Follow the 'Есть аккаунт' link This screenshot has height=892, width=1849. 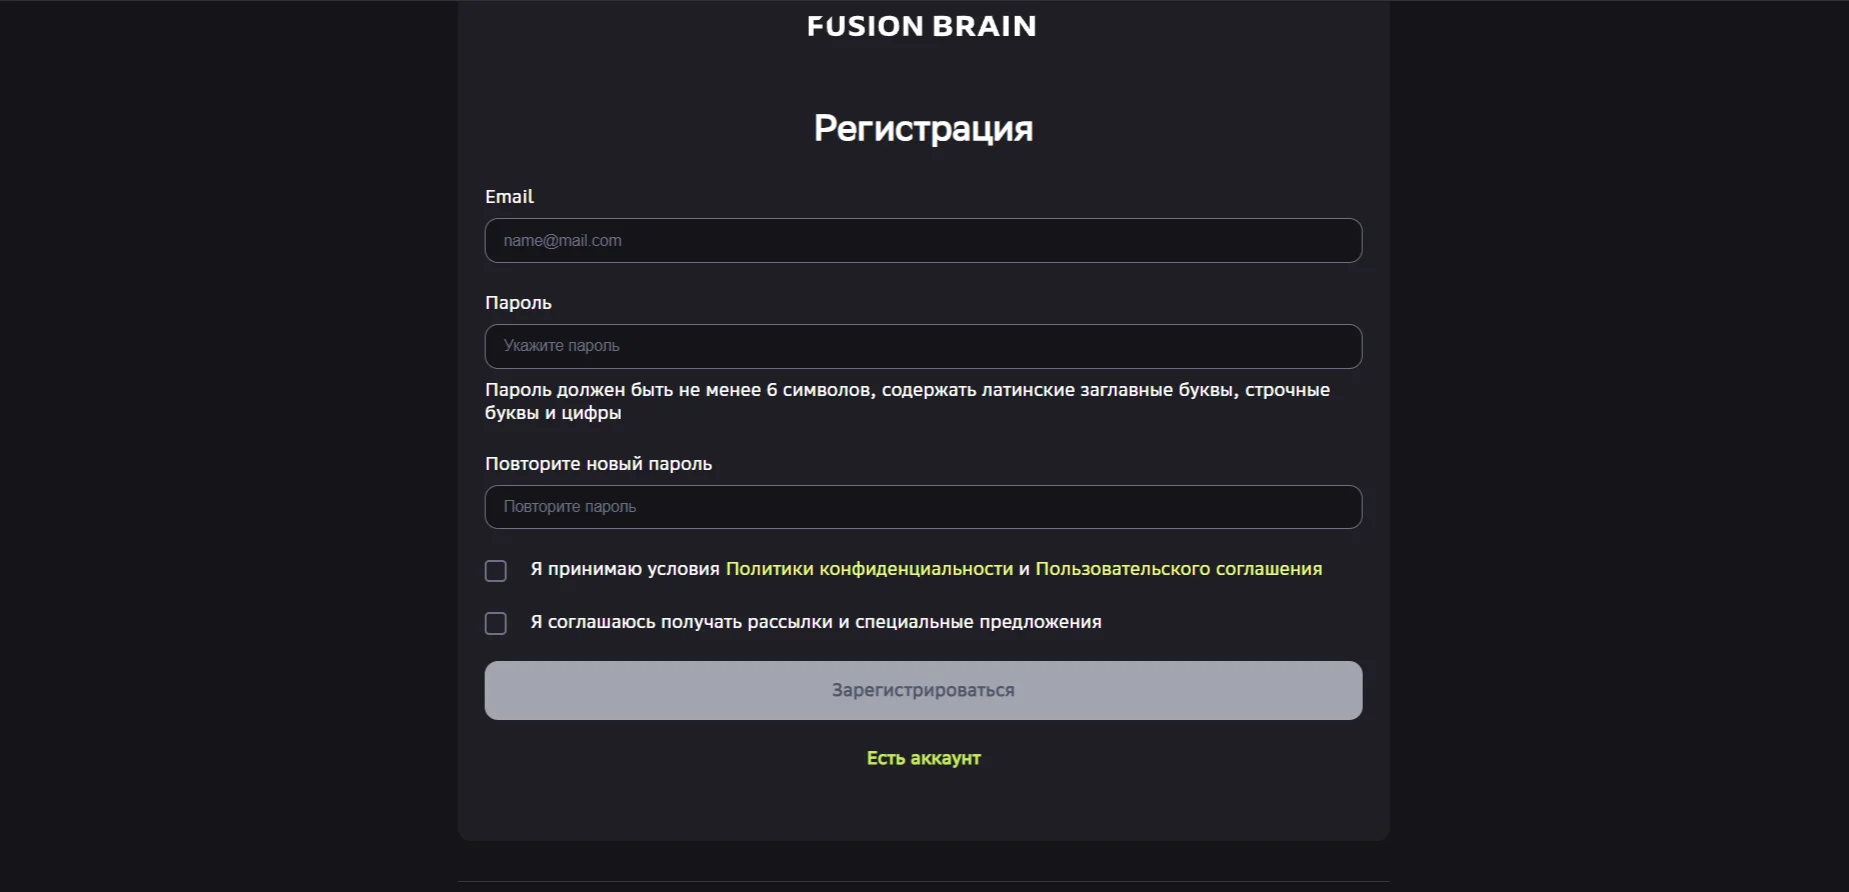923,758
